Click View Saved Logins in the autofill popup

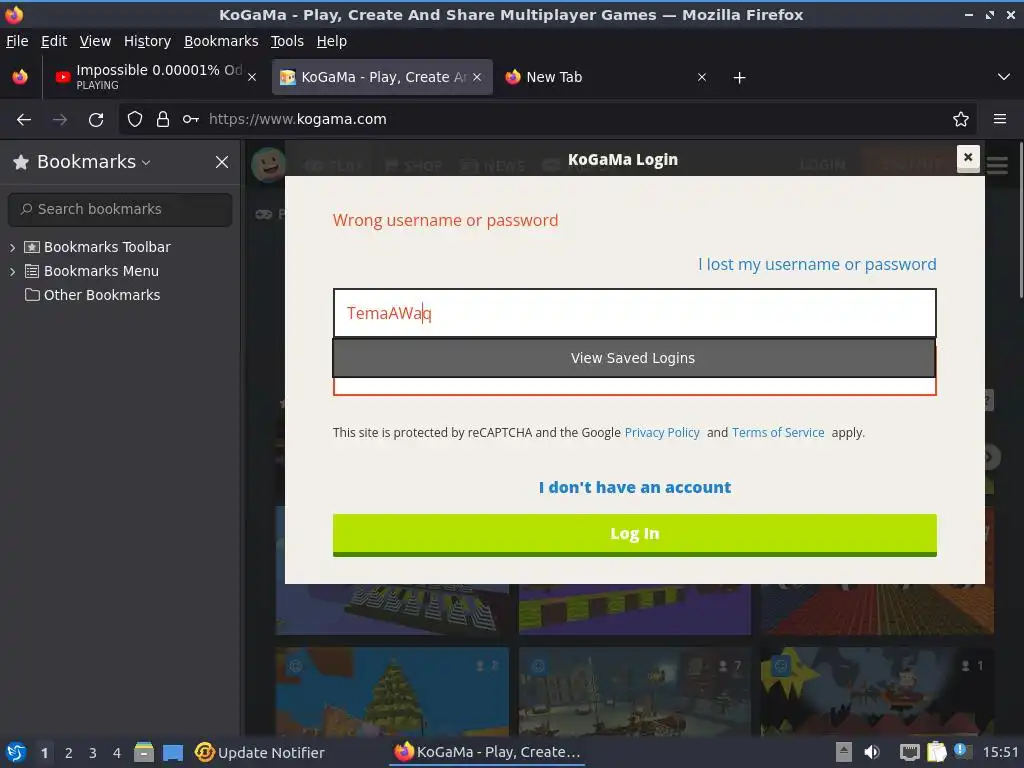click(634, 358)
